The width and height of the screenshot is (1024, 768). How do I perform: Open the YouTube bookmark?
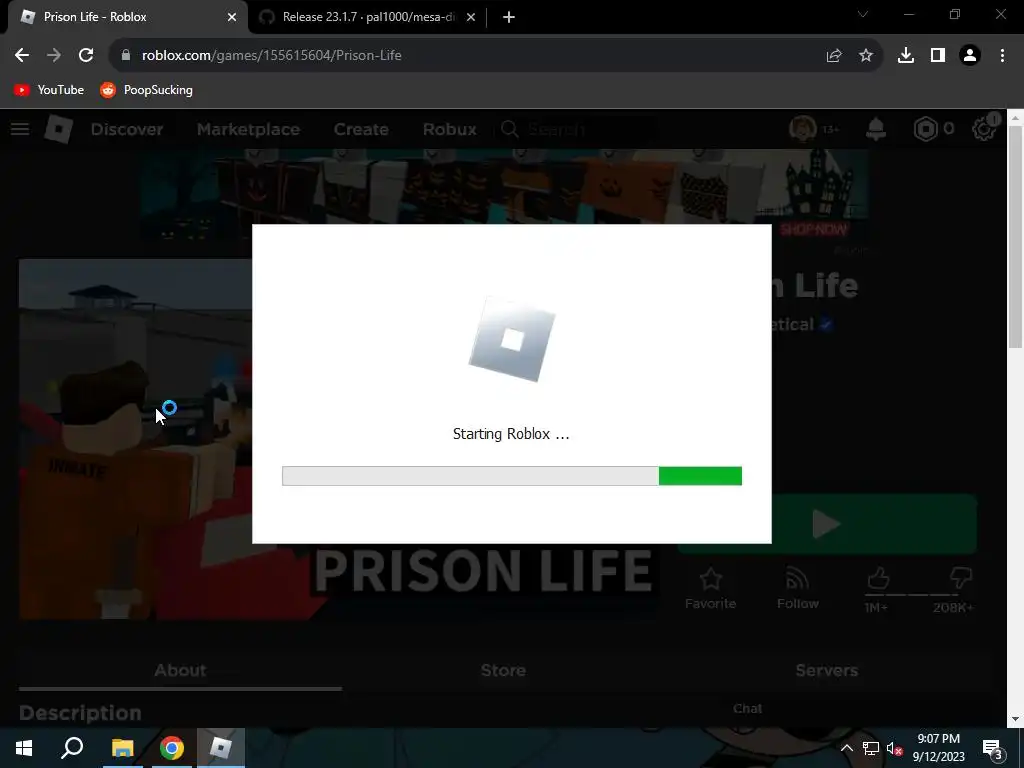point(49,90)
